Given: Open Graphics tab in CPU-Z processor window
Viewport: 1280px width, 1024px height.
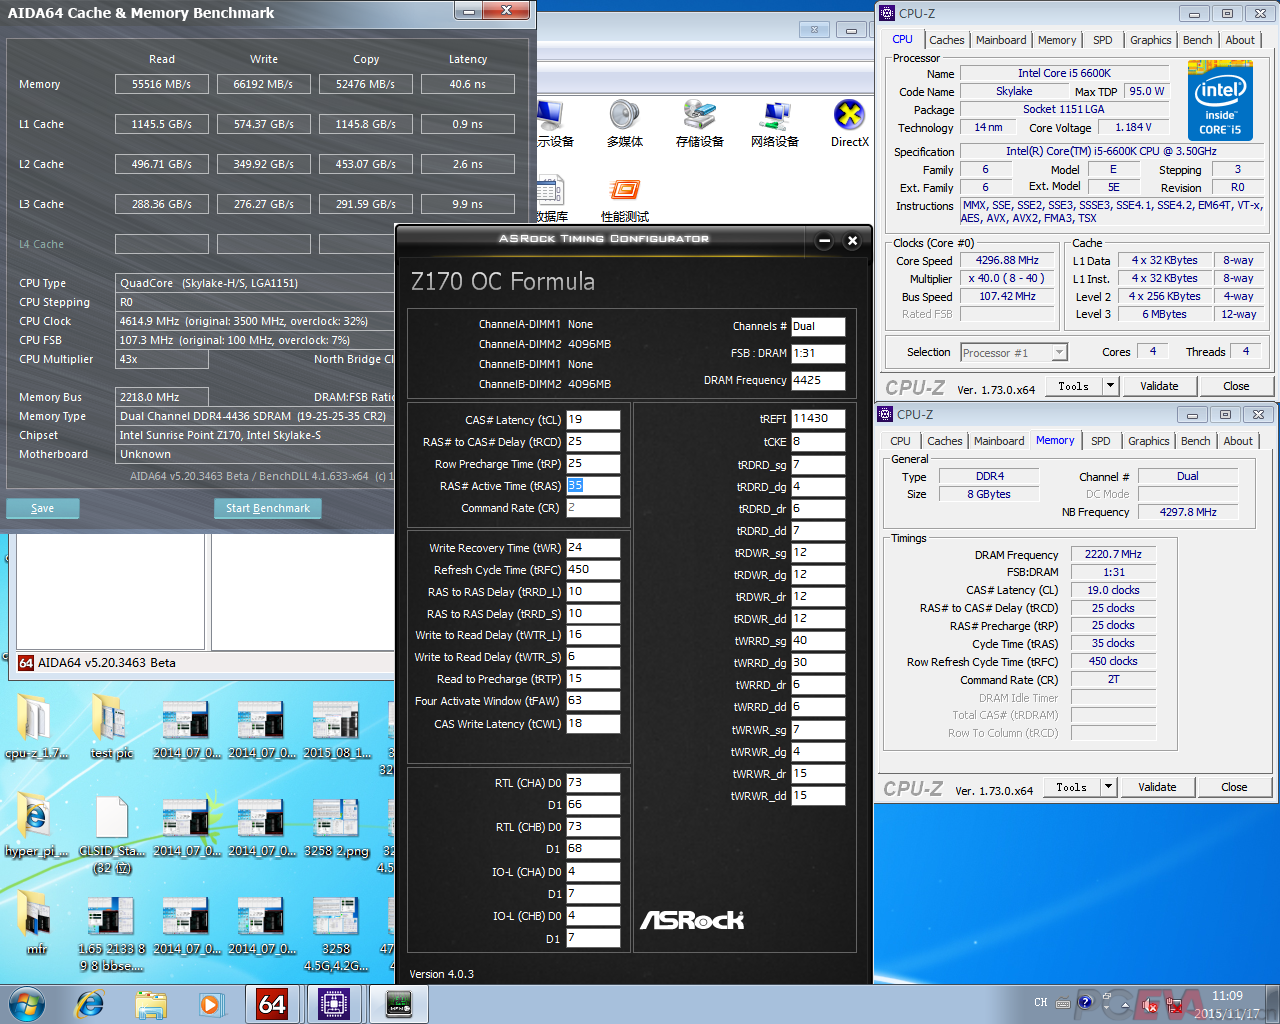Looking at the screenshot, I should [x=1151, y=40].
